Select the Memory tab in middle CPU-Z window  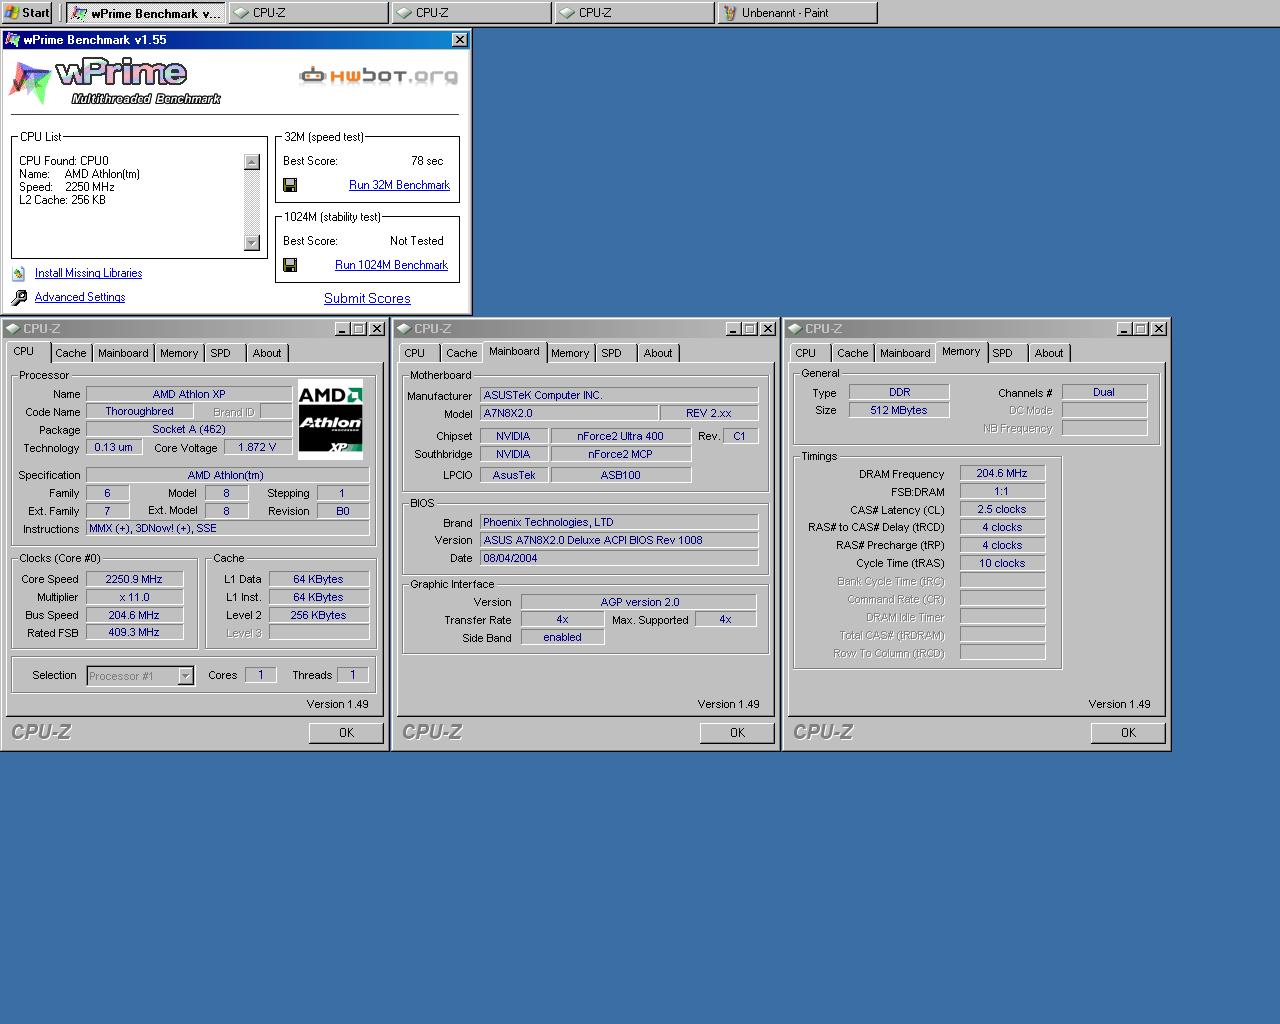[570, 353]
